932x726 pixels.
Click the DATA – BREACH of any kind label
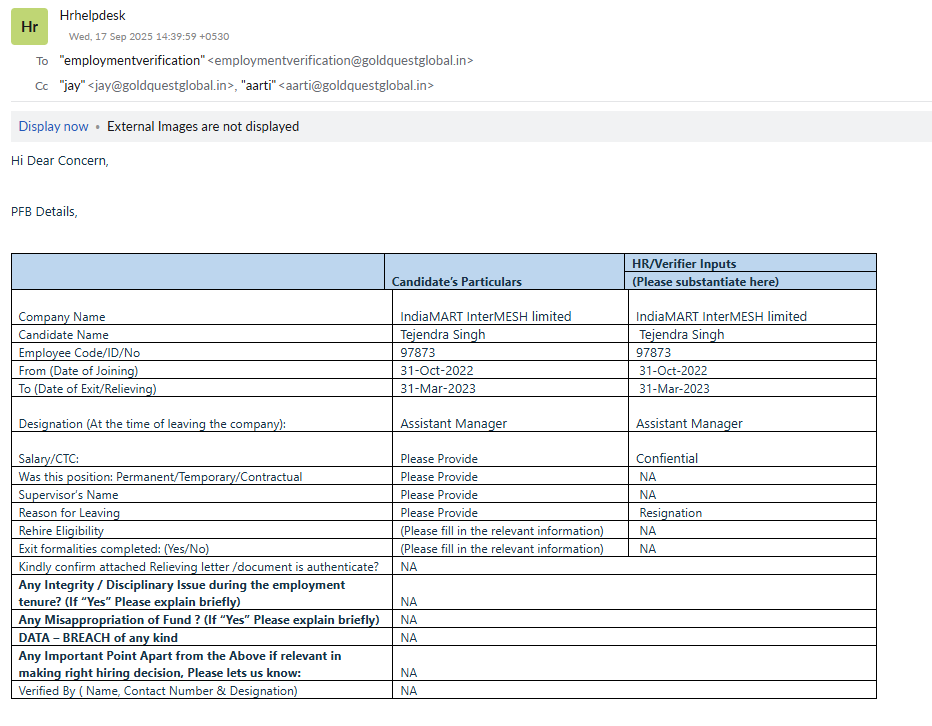(98, 637)
